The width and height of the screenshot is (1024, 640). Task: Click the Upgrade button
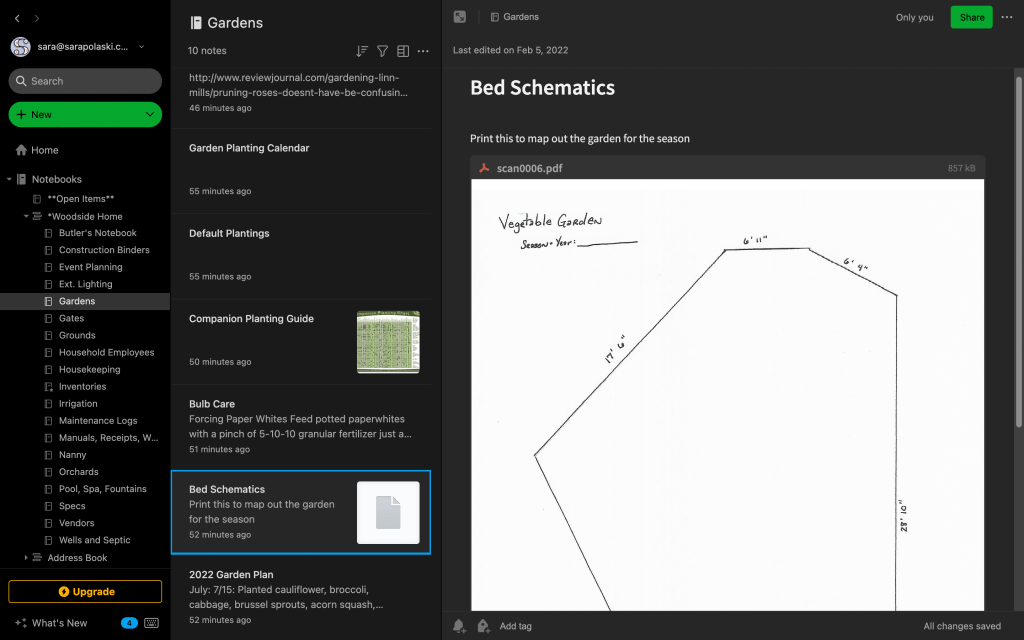(85, 592)
